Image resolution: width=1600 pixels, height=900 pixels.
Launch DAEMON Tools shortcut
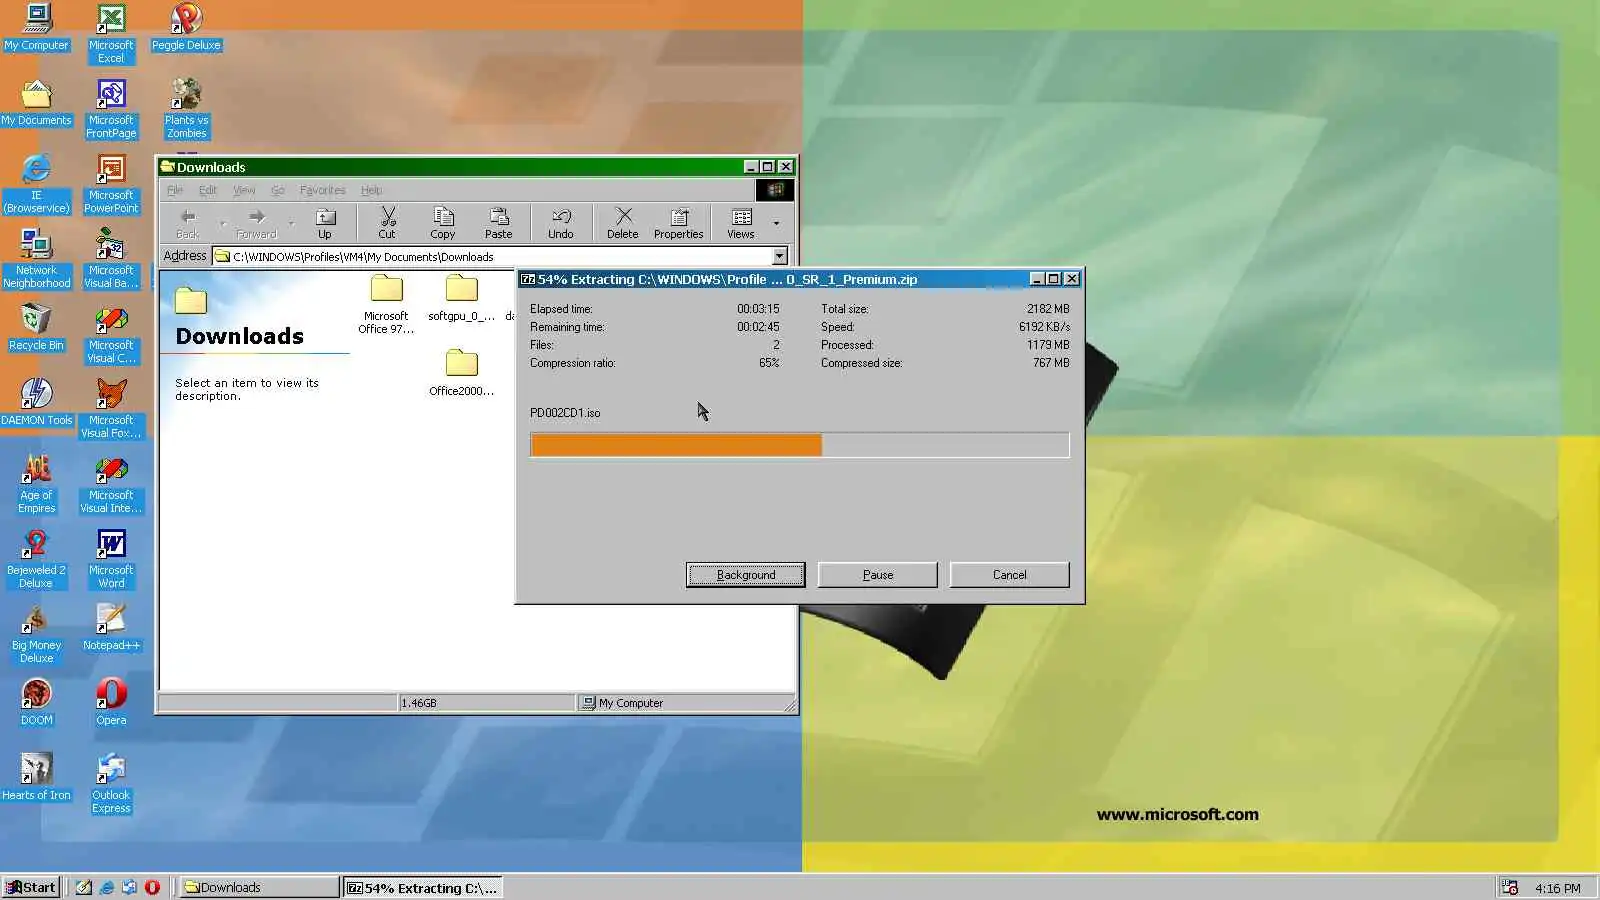37,402
